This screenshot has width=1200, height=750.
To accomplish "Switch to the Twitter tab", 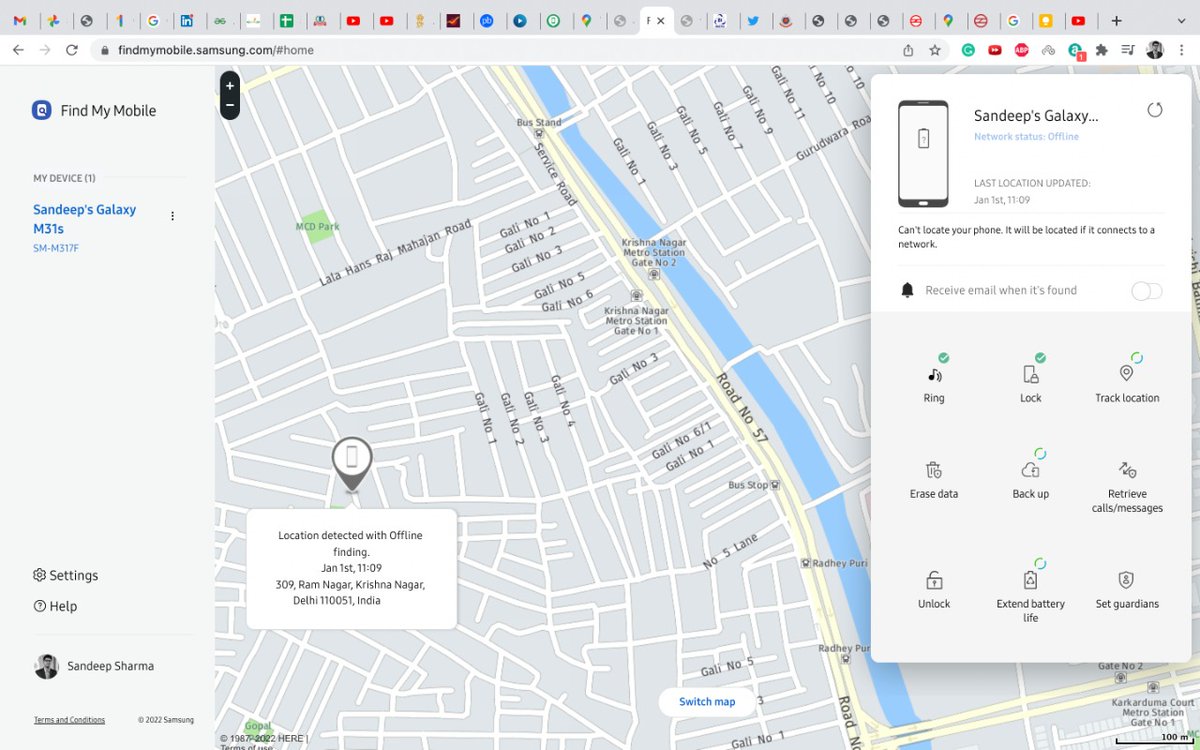I will 752,20.
